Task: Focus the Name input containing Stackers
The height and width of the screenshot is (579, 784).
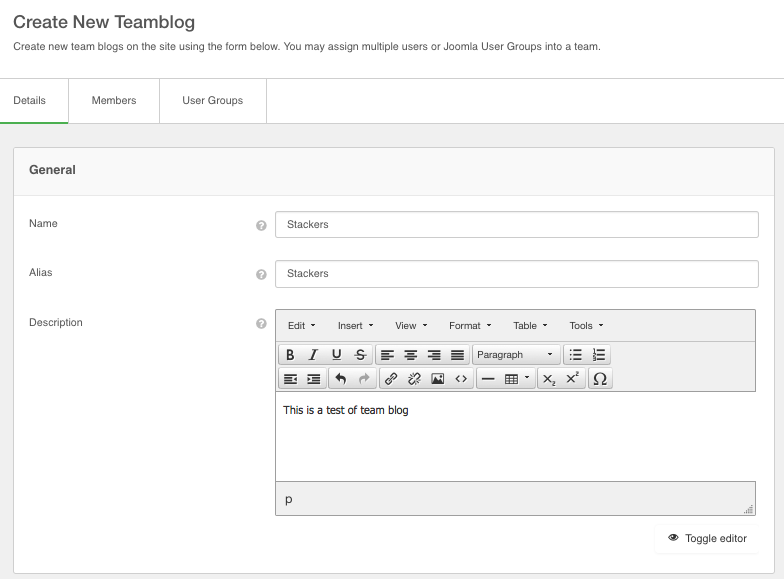Action: [516, 224]
